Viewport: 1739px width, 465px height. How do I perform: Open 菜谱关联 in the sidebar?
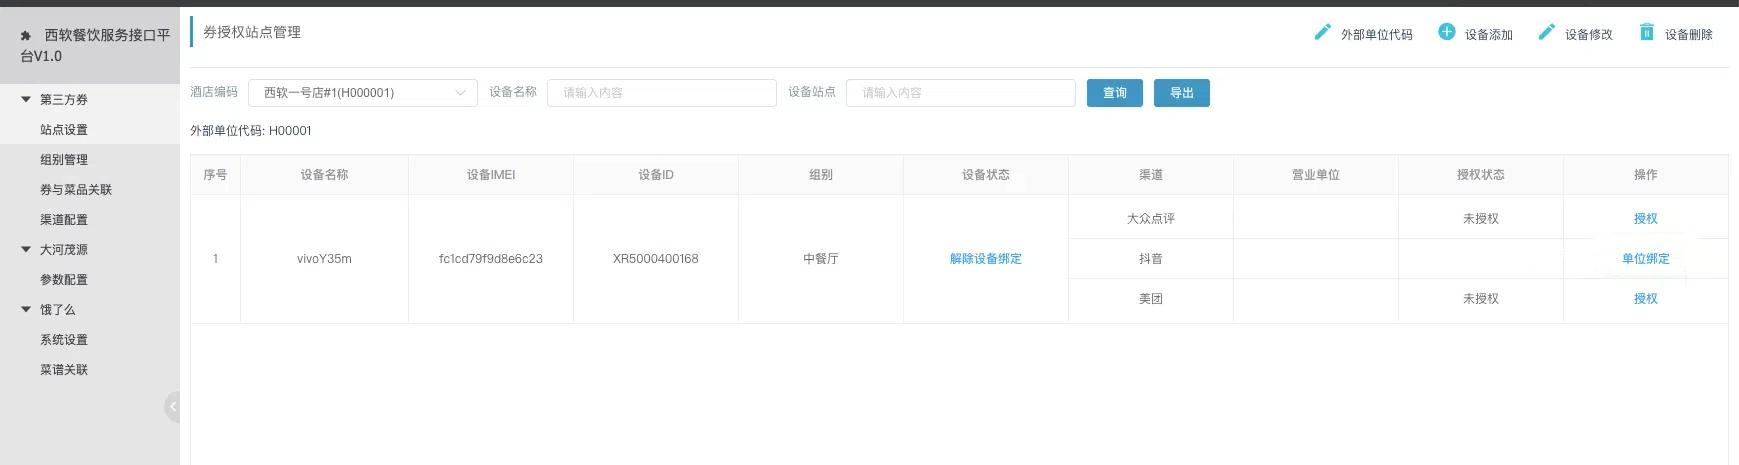[64, 370]
